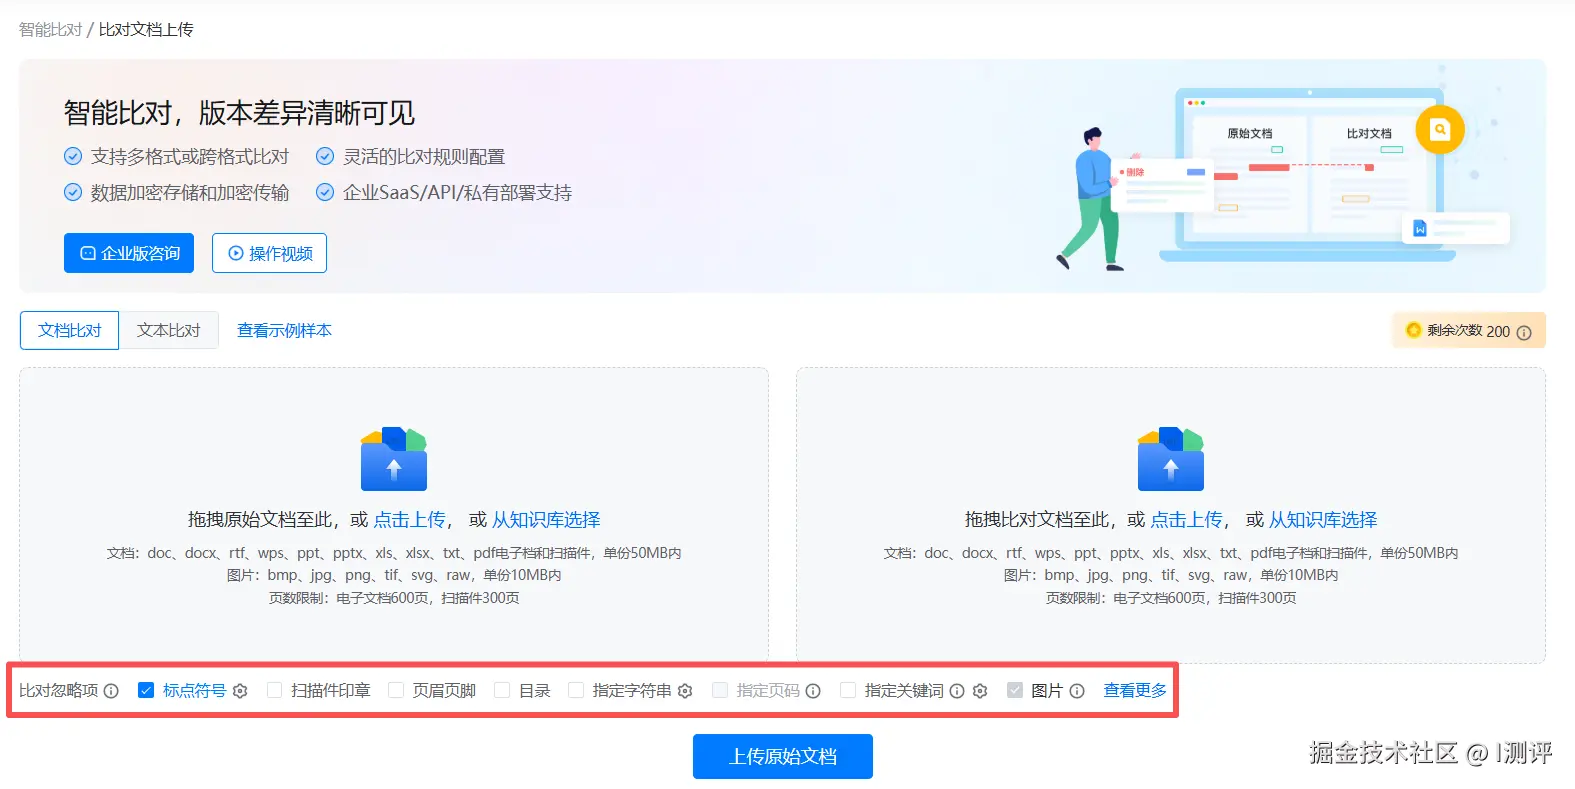Click the info icon beside 指定页码
Viewport: 1575px width, 789px height.
[x=813, y=691]
